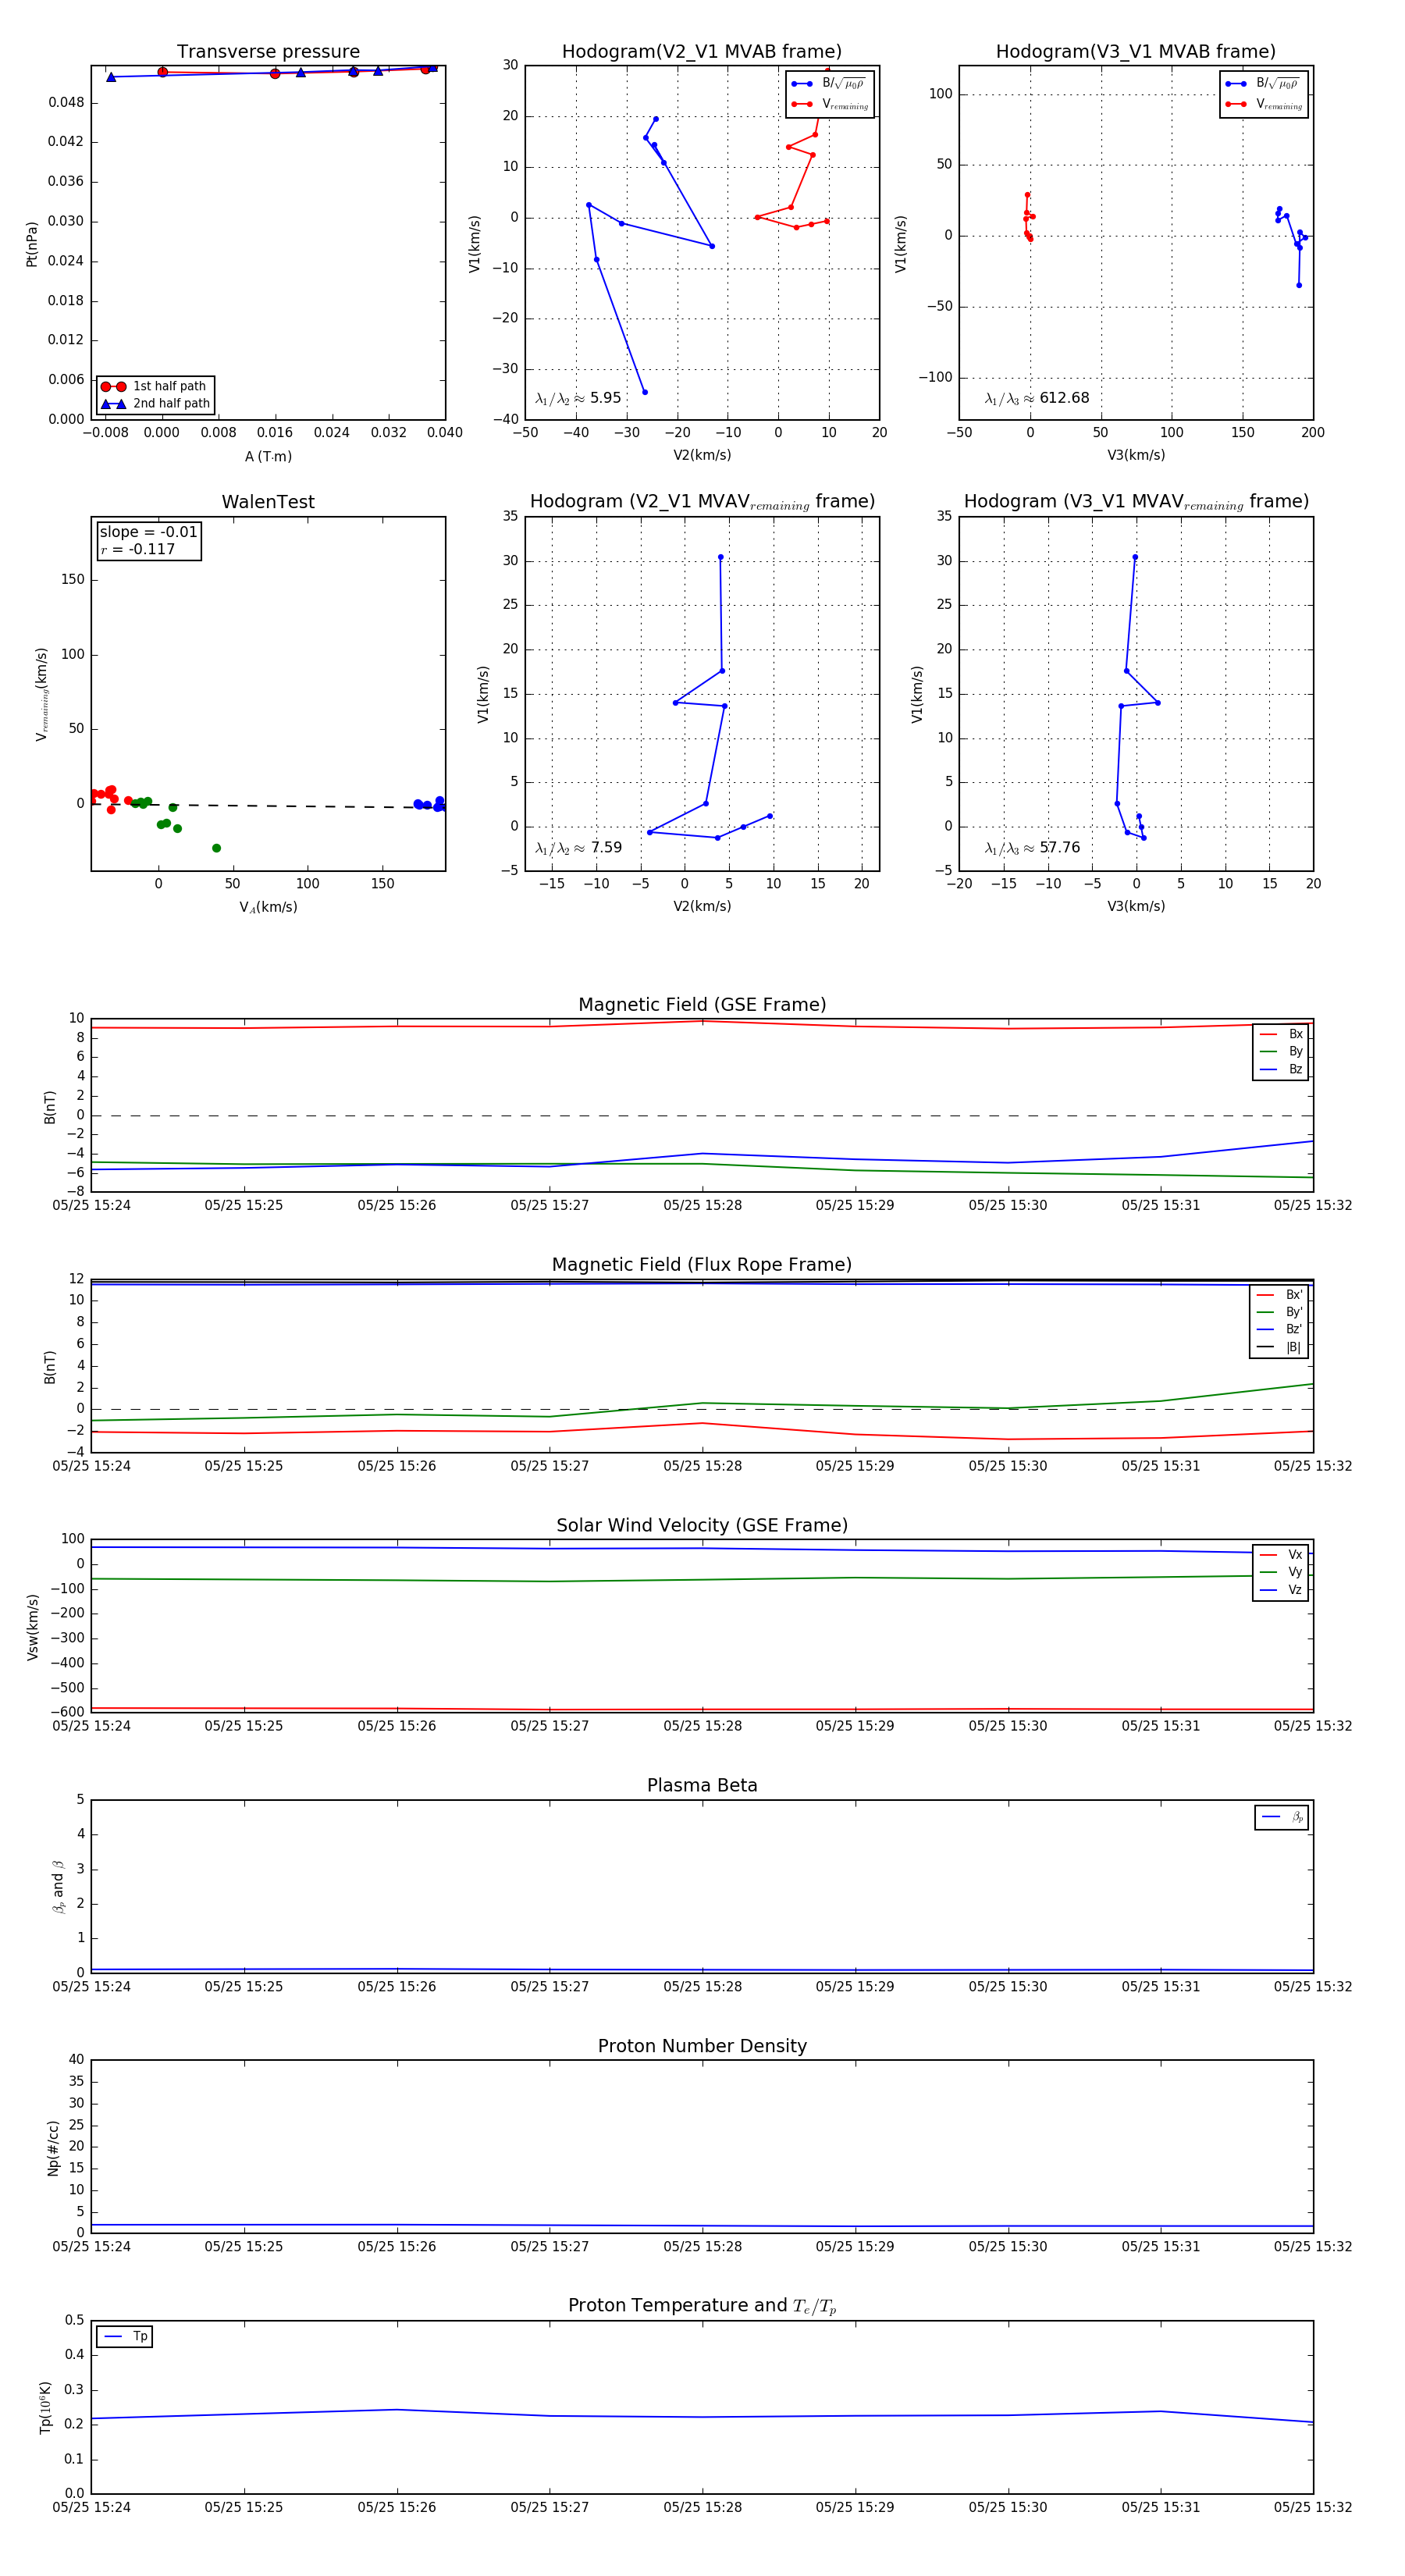Click the Bx' legend entry in Flux Rope plot
This screenshot has height=2576, width=1405.
click(1280, 1294)
